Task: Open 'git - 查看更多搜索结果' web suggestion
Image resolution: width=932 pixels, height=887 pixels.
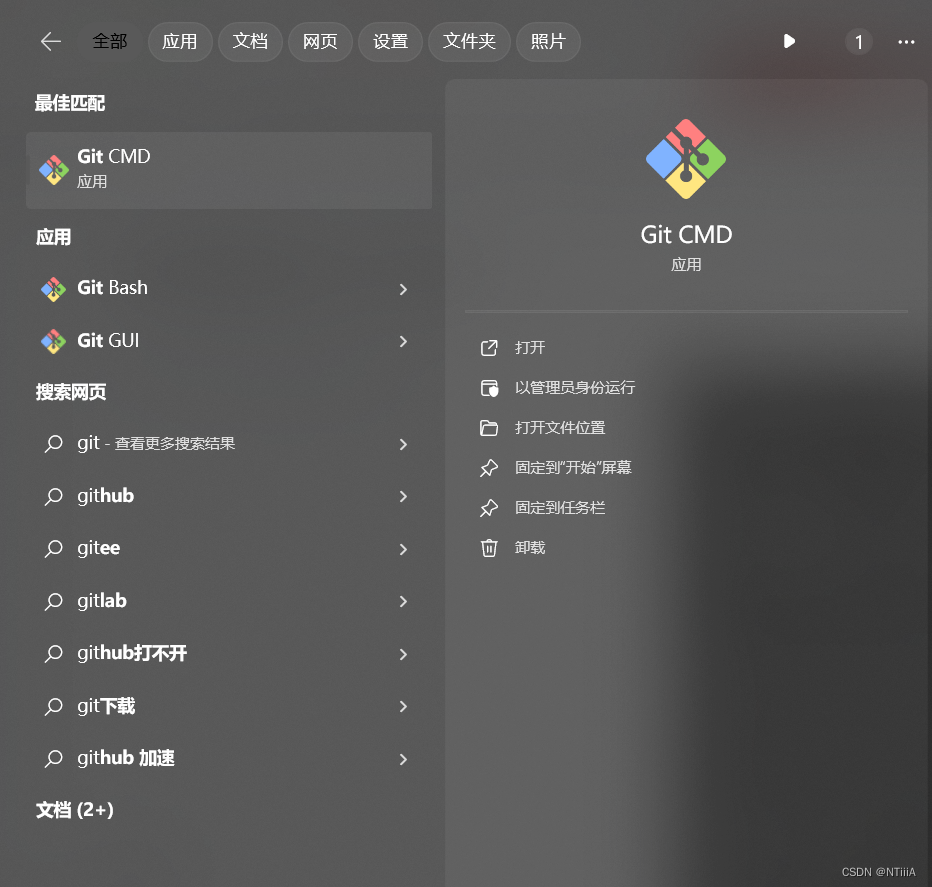Action: click(229, 444)
